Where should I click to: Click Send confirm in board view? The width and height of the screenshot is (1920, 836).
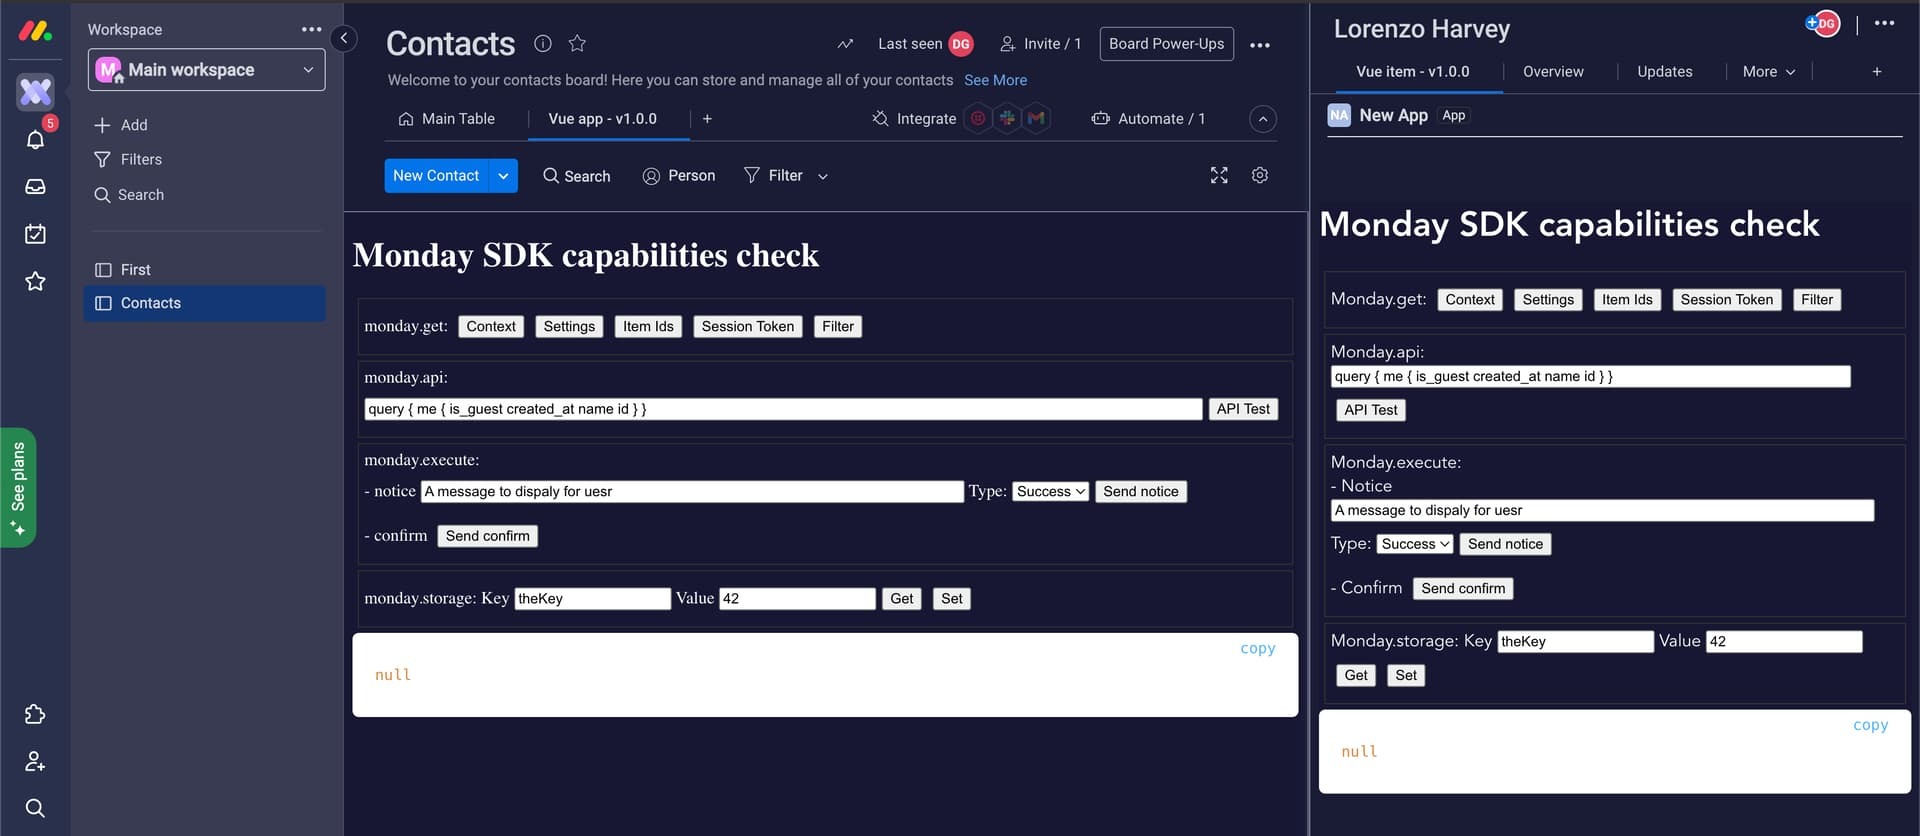[x=487, y=536]
